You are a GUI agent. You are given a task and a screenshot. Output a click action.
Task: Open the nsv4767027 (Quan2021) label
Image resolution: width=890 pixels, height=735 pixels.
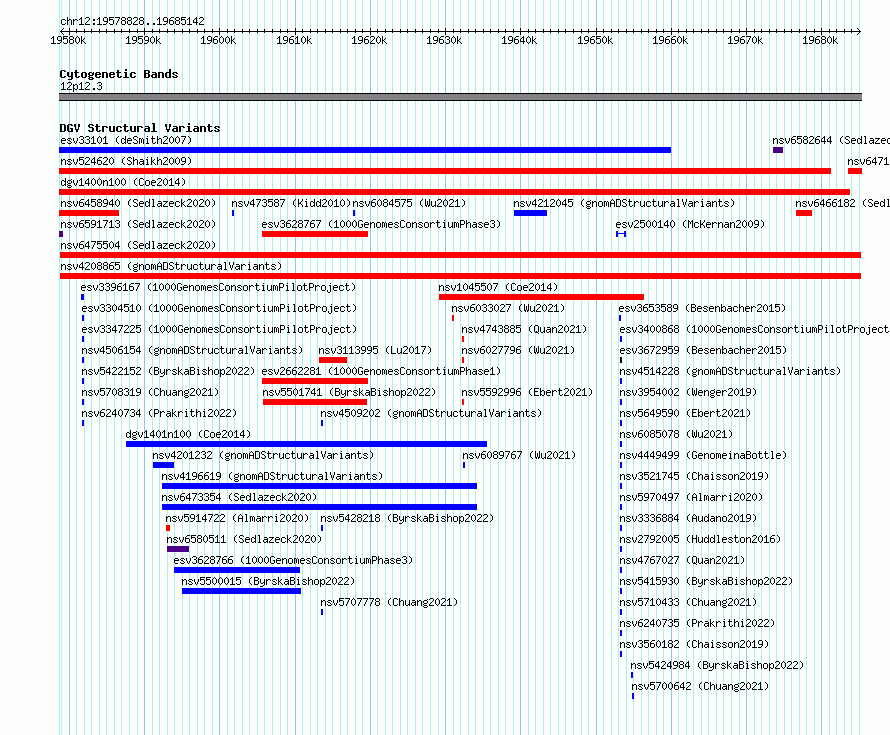(x=682, y=560)
